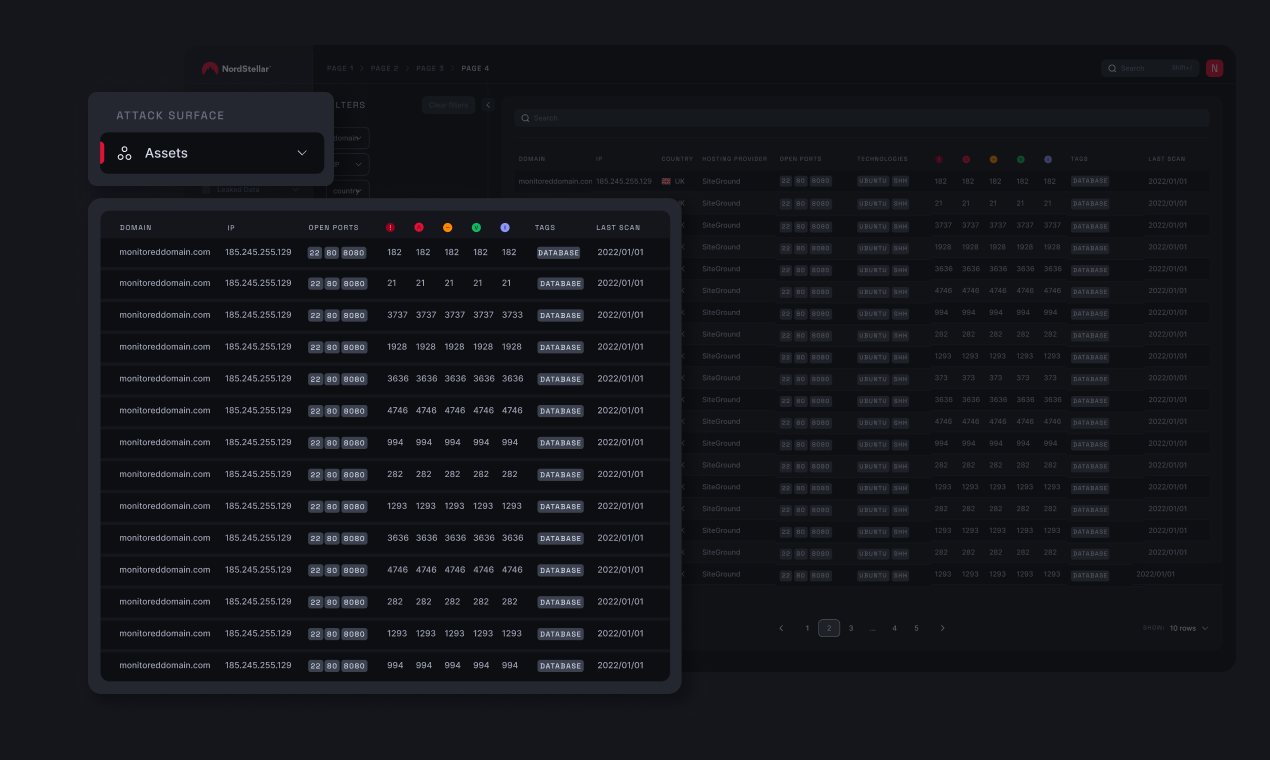Select pagination page 1

click(807, 628)
